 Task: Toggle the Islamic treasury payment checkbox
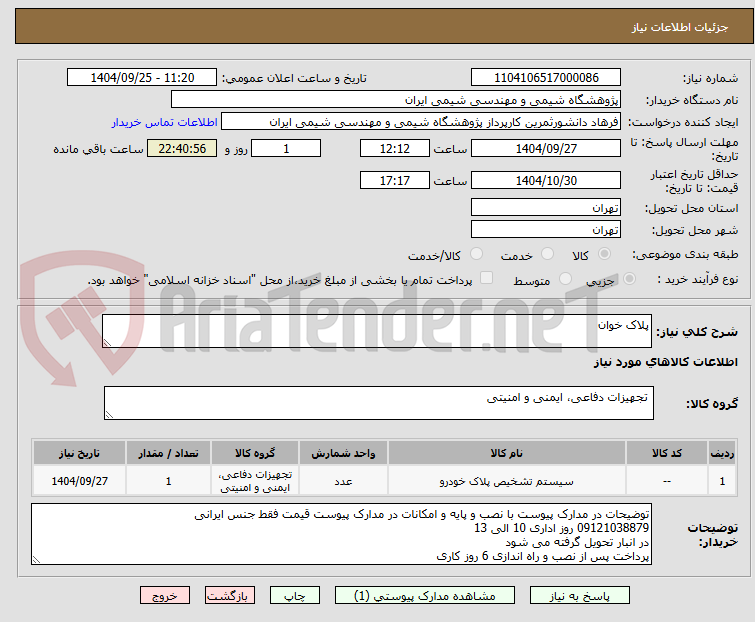click(x=487, y=278)
